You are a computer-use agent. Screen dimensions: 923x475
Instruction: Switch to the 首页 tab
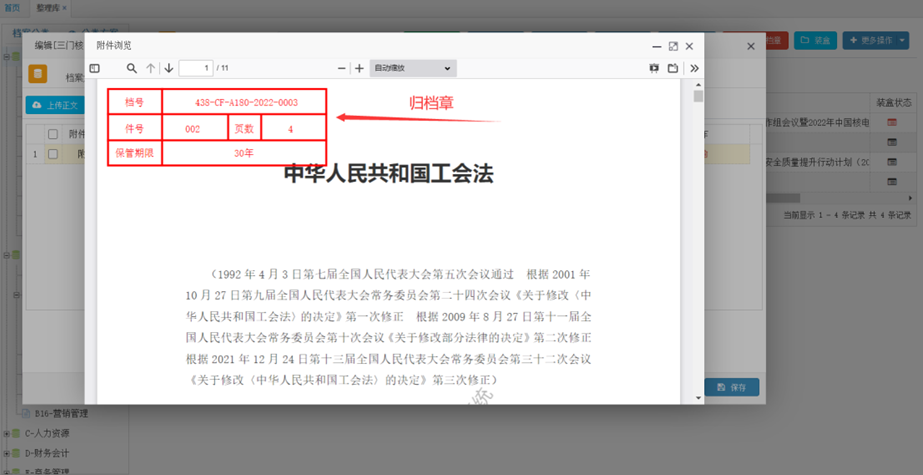(12, 8)
